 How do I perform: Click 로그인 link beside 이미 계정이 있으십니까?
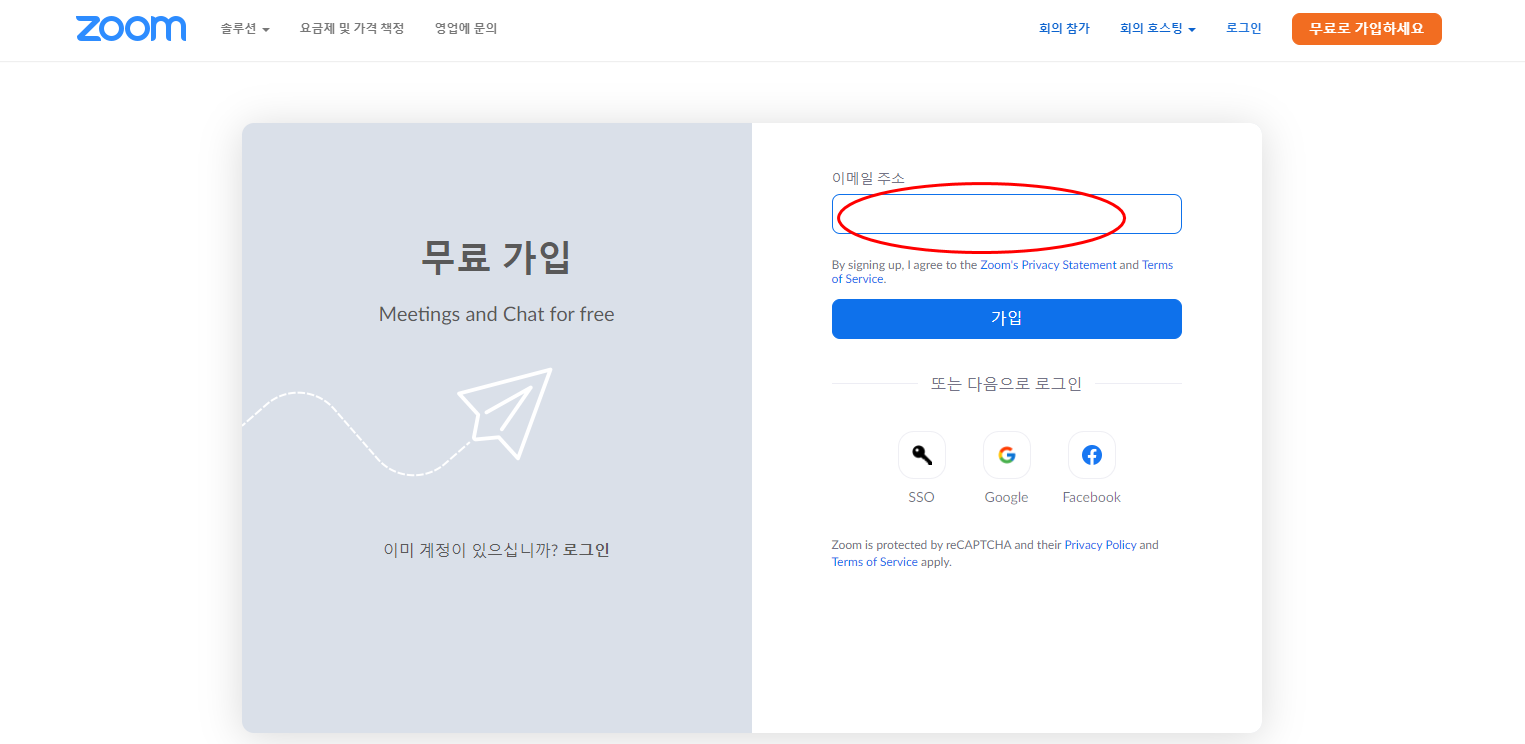click(x=586, y=550)
